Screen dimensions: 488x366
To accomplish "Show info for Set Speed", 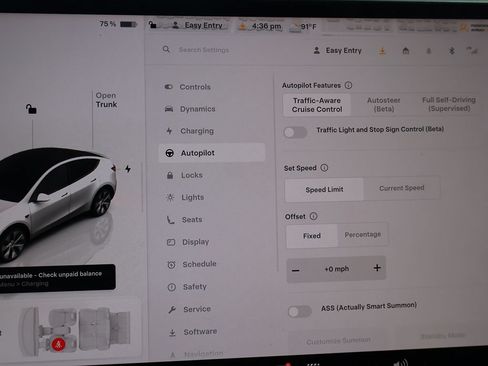I will tap(324, 168).
